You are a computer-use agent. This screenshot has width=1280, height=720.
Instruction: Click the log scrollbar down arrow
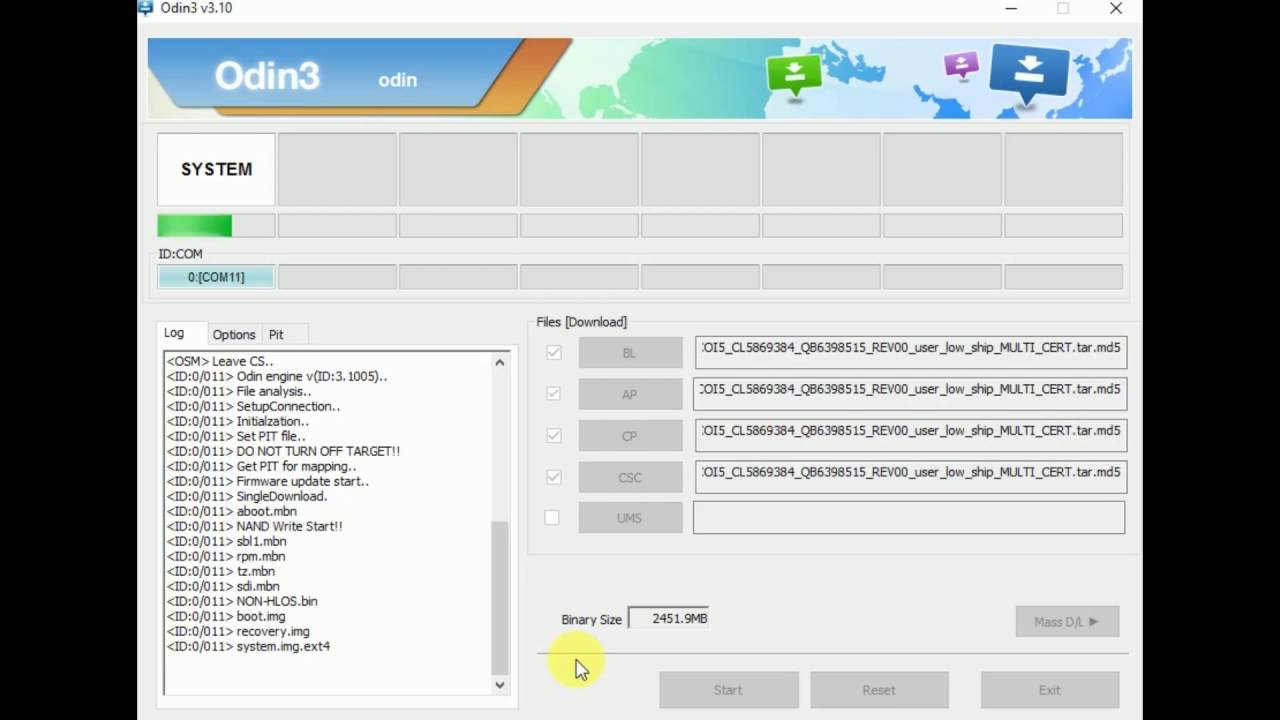point(500,685)
